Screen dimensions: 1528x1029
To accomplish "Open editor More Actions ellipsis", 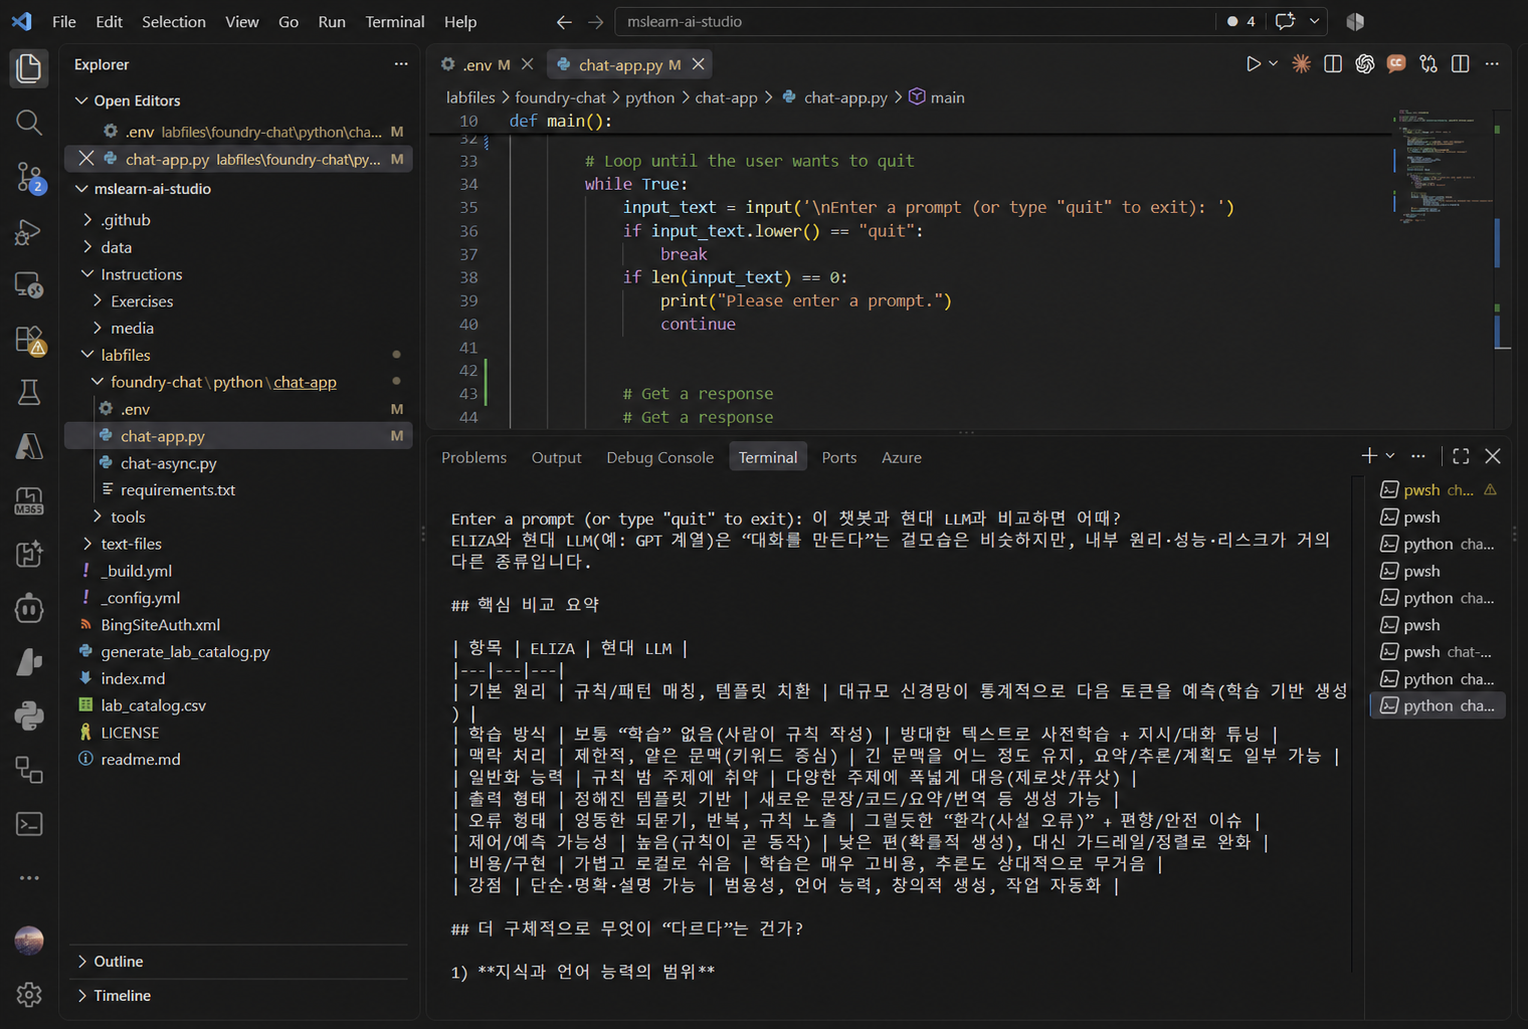I will (1492, 64).
